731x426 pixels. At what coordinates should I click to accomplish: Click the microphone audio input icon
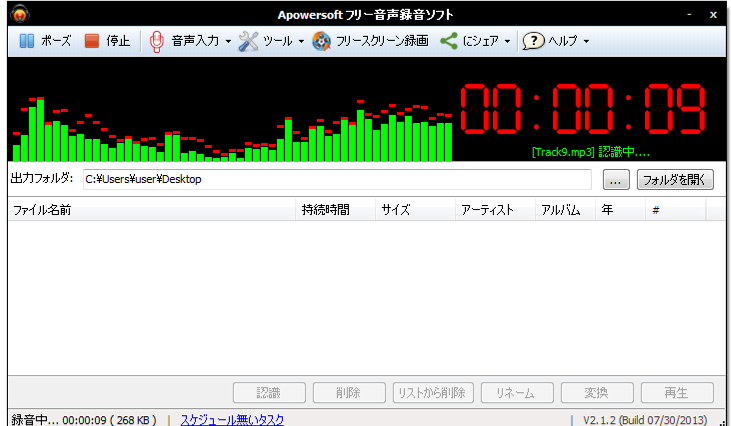tap(157, 41)
